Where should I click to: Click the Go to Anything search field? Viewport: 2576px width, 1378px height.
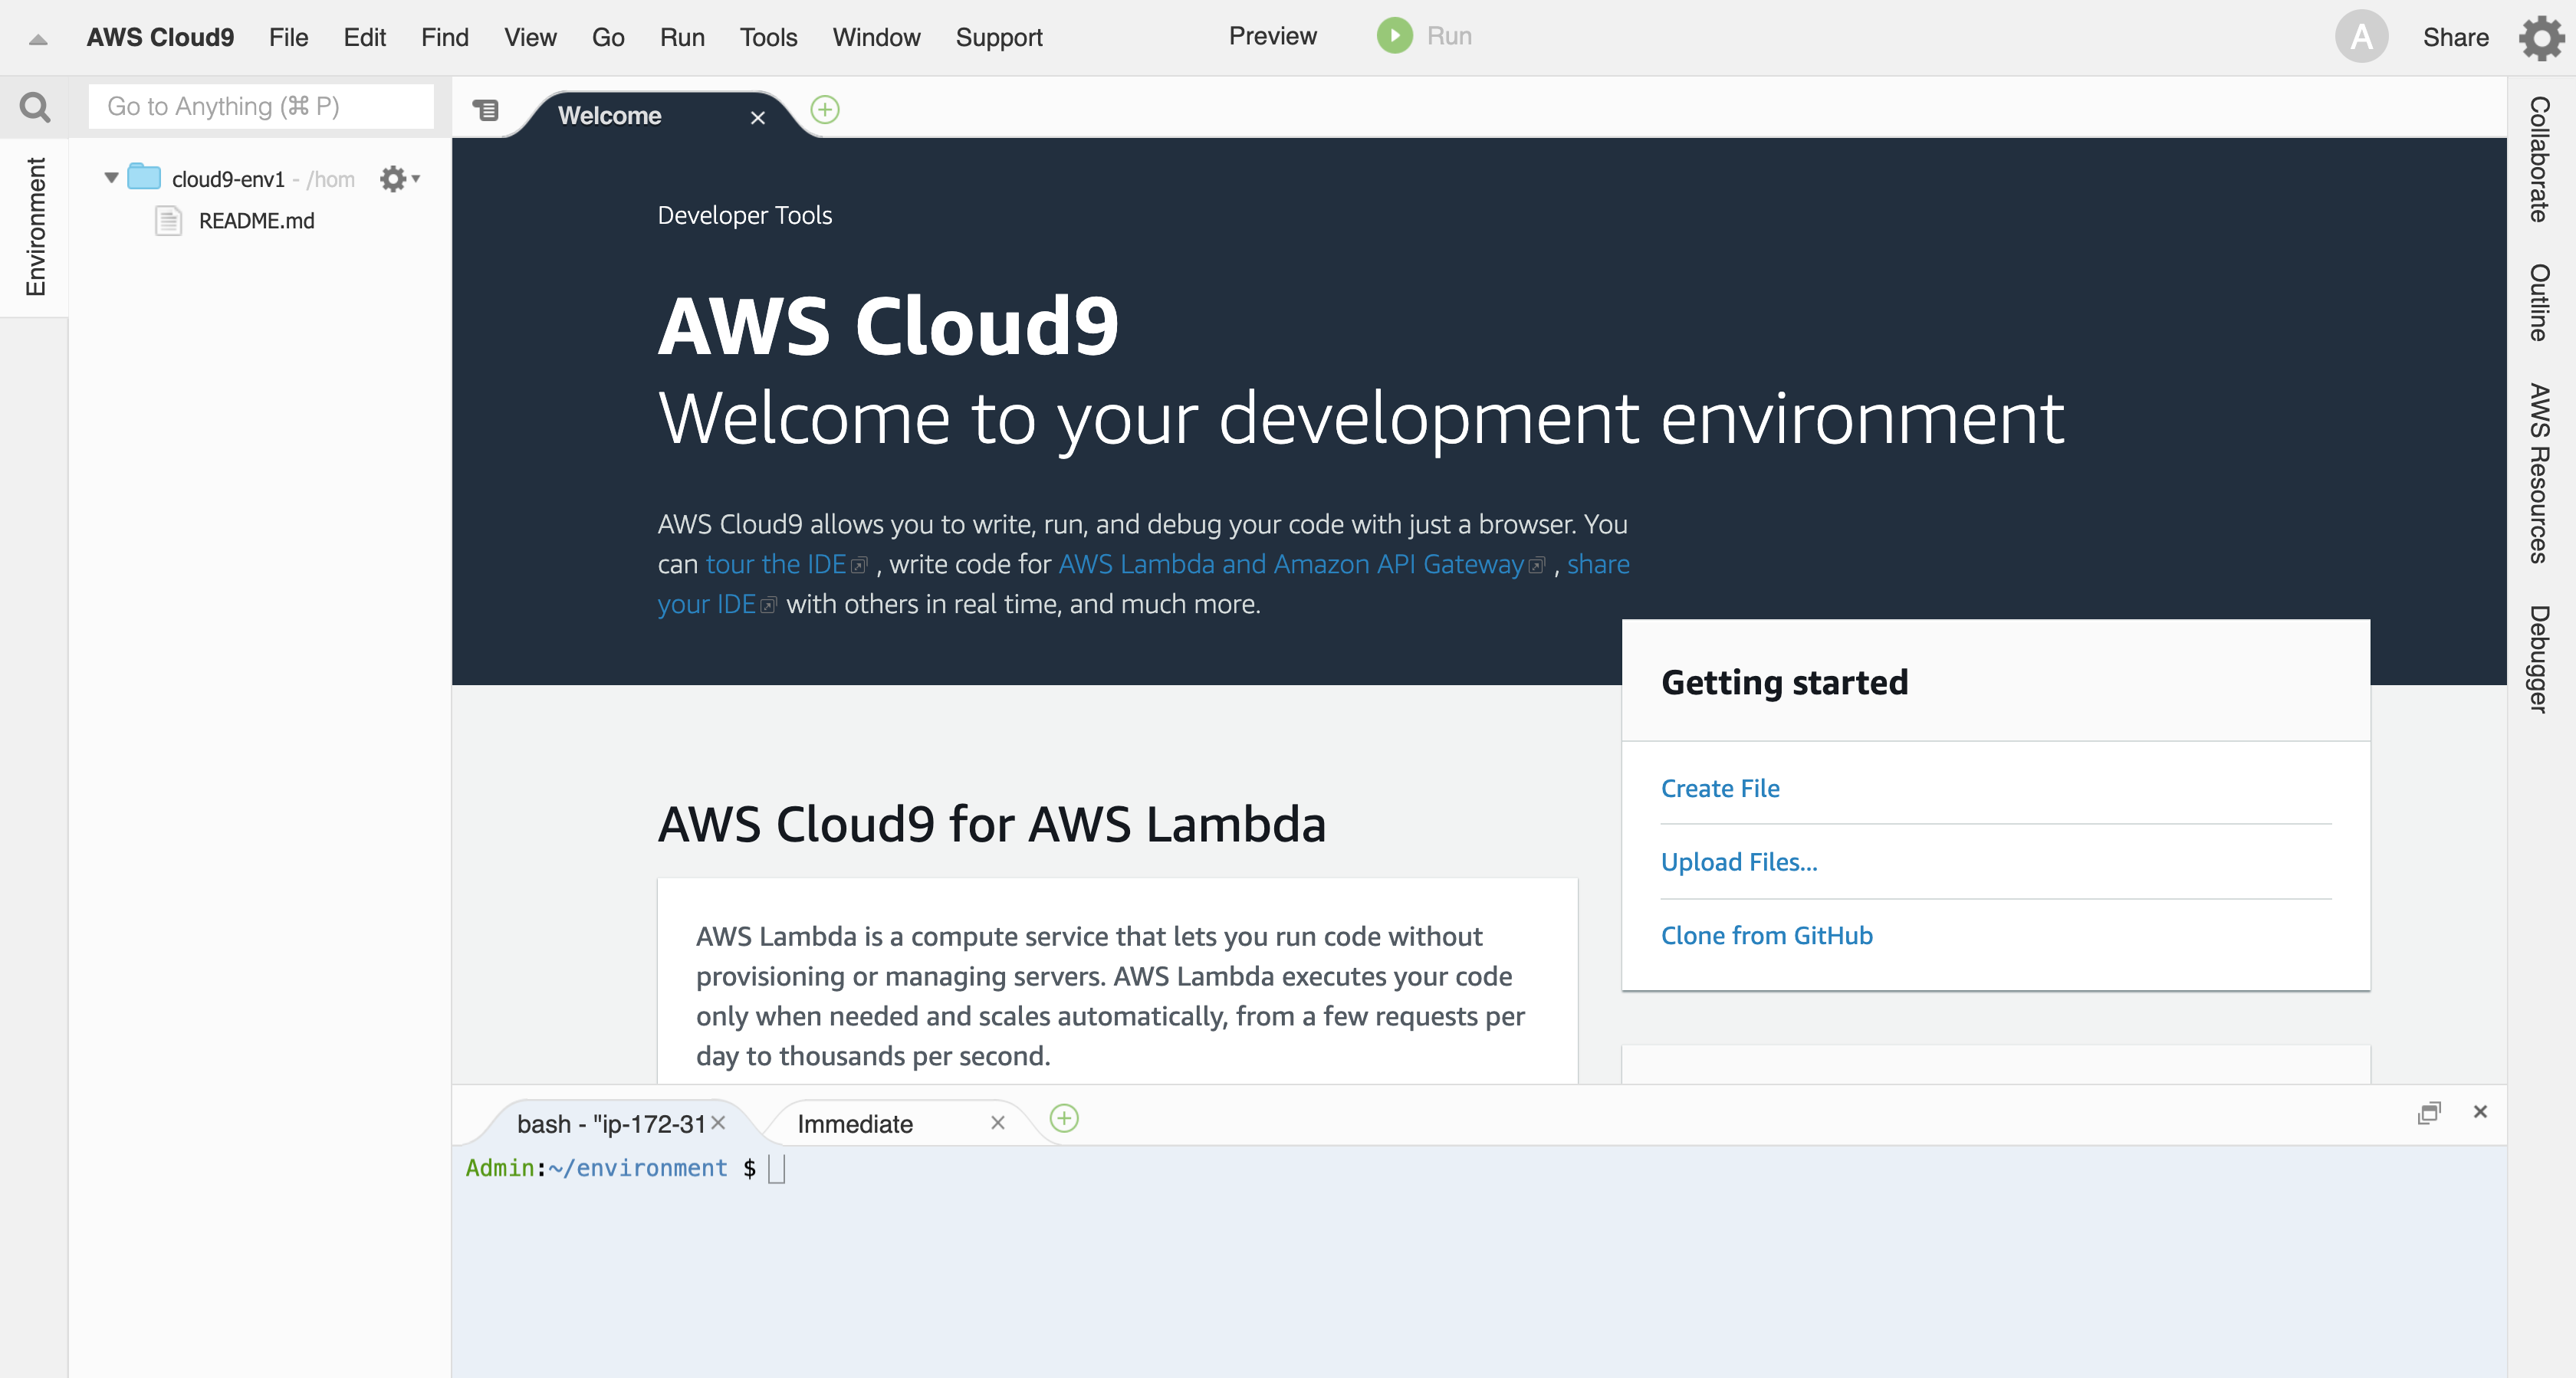pos(261,106)
